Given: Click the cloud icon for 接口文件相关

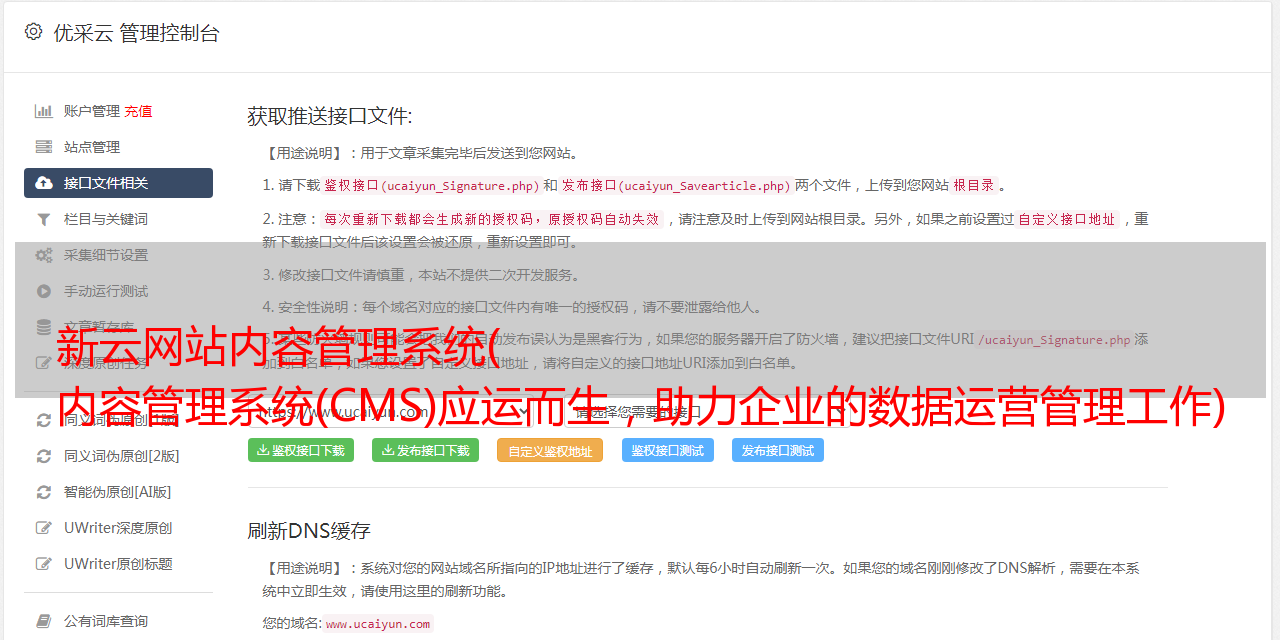Looking at the screenshot, I should coord(44,183).
